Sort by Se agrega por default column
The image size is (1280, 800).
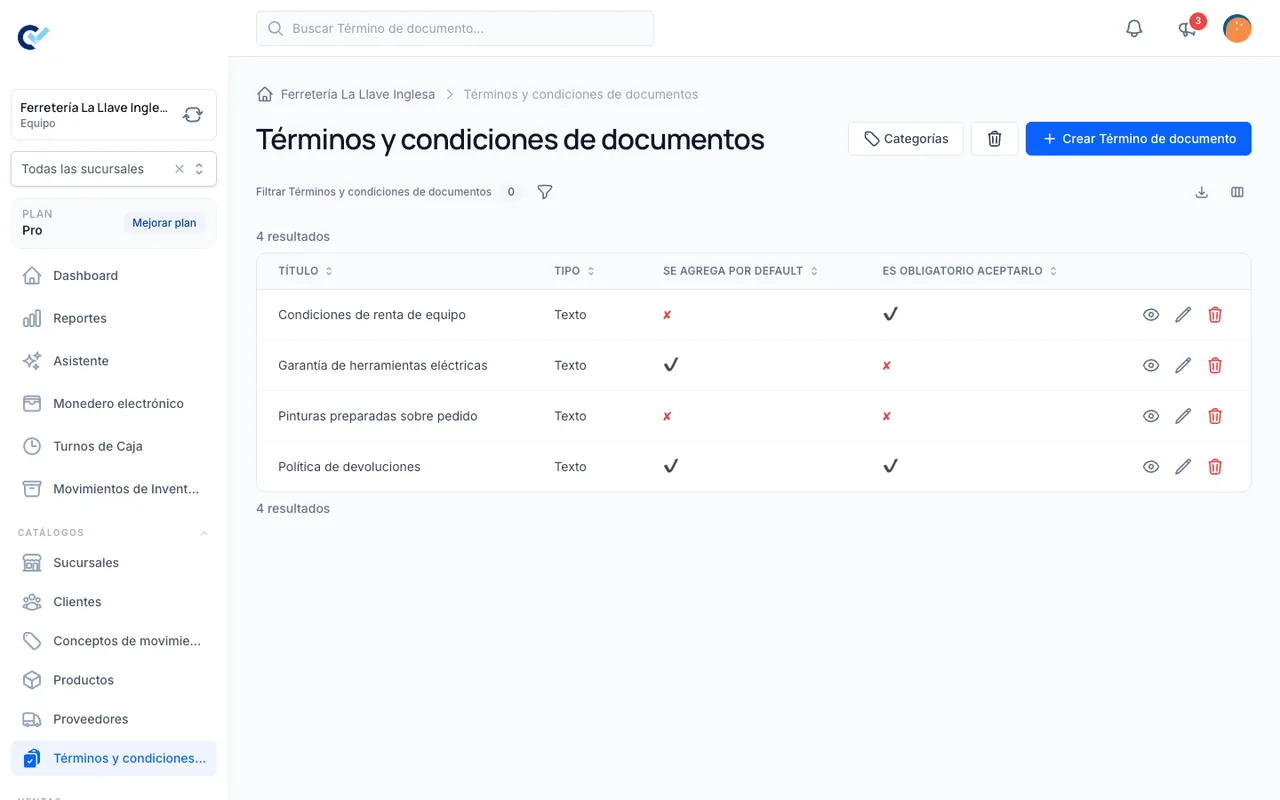(741, 271)
